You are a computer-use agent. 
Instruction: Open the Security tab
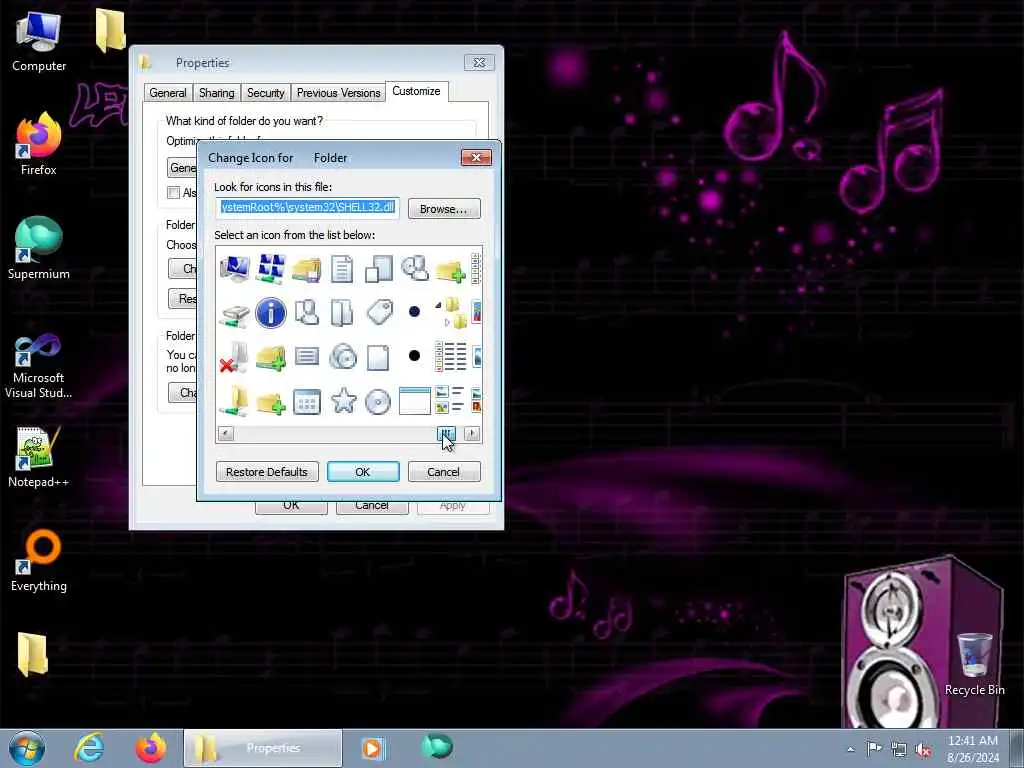coord(265,93)
